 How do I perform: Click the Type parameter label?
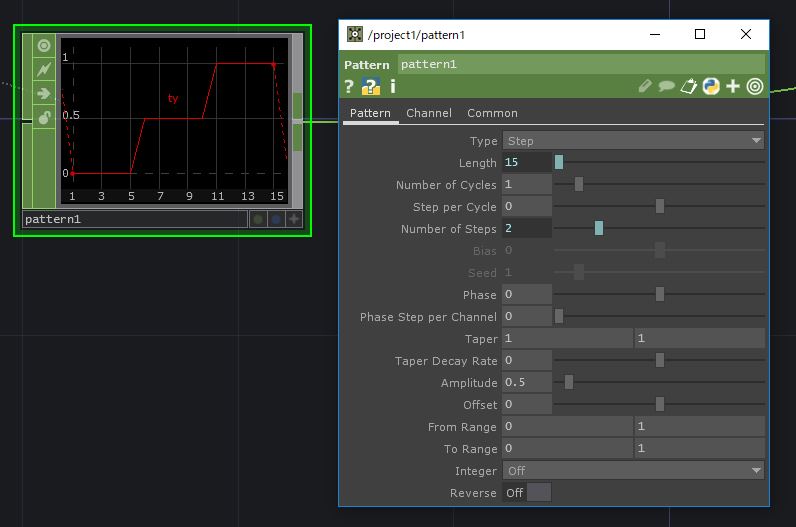pos(483,141)
